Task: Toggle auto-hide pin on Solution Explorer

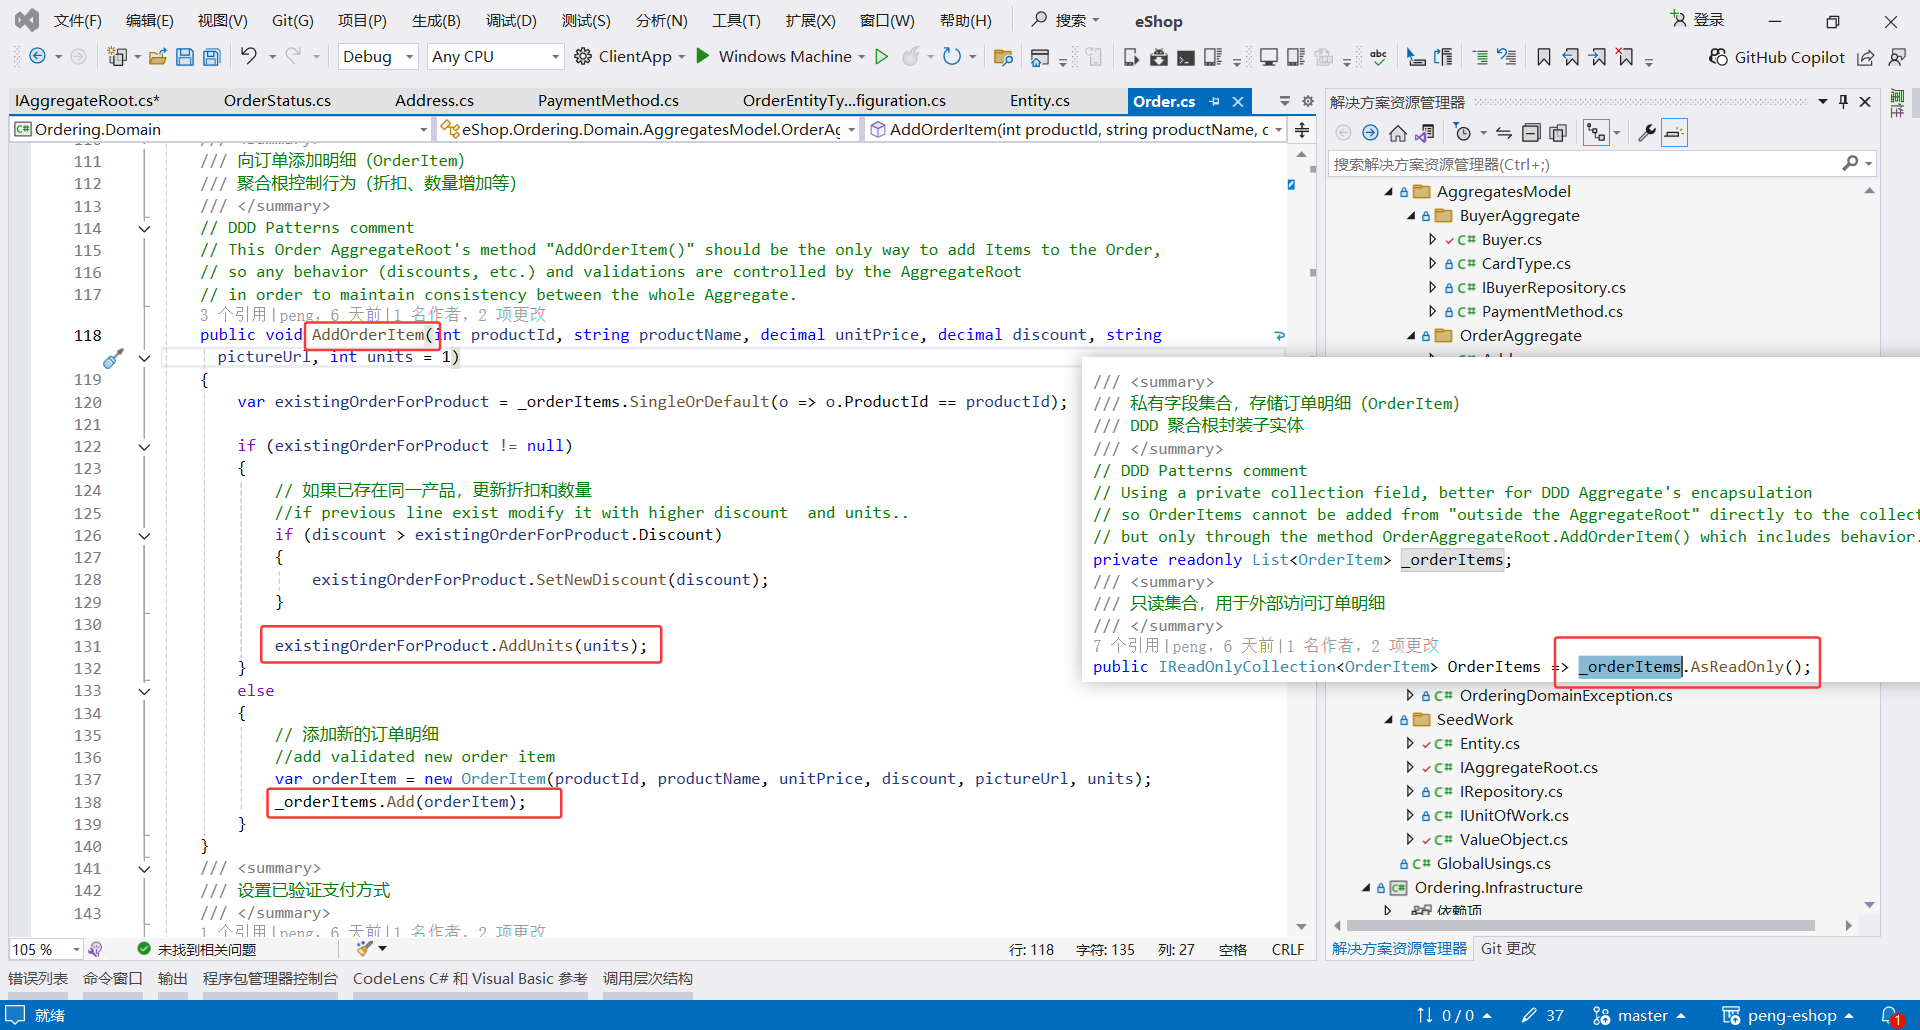Action: [1844, 101]
